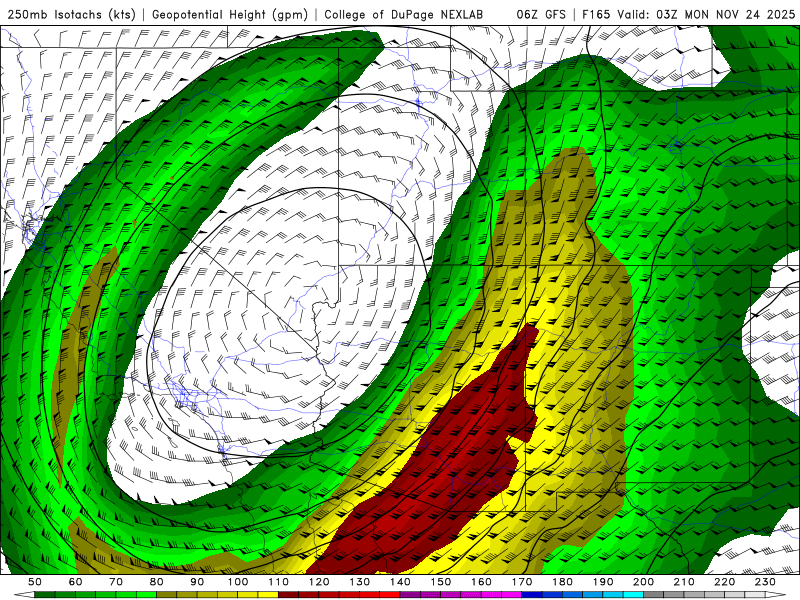
Task: Click the 190 value on the legend
Action: [x=603, y=582]
